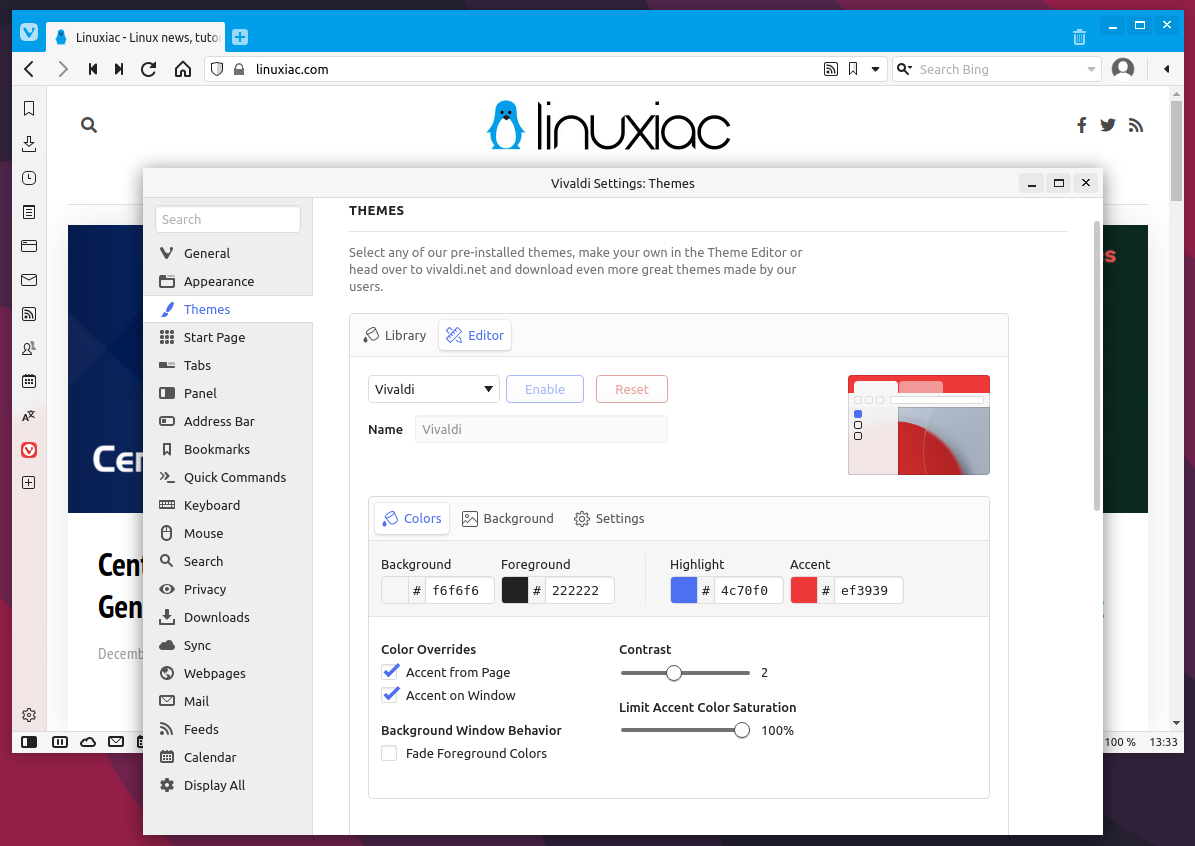The height and width of the screenshot is (846, 1195).
Task: Bookmark the current page
Action: tap(853, 69)
